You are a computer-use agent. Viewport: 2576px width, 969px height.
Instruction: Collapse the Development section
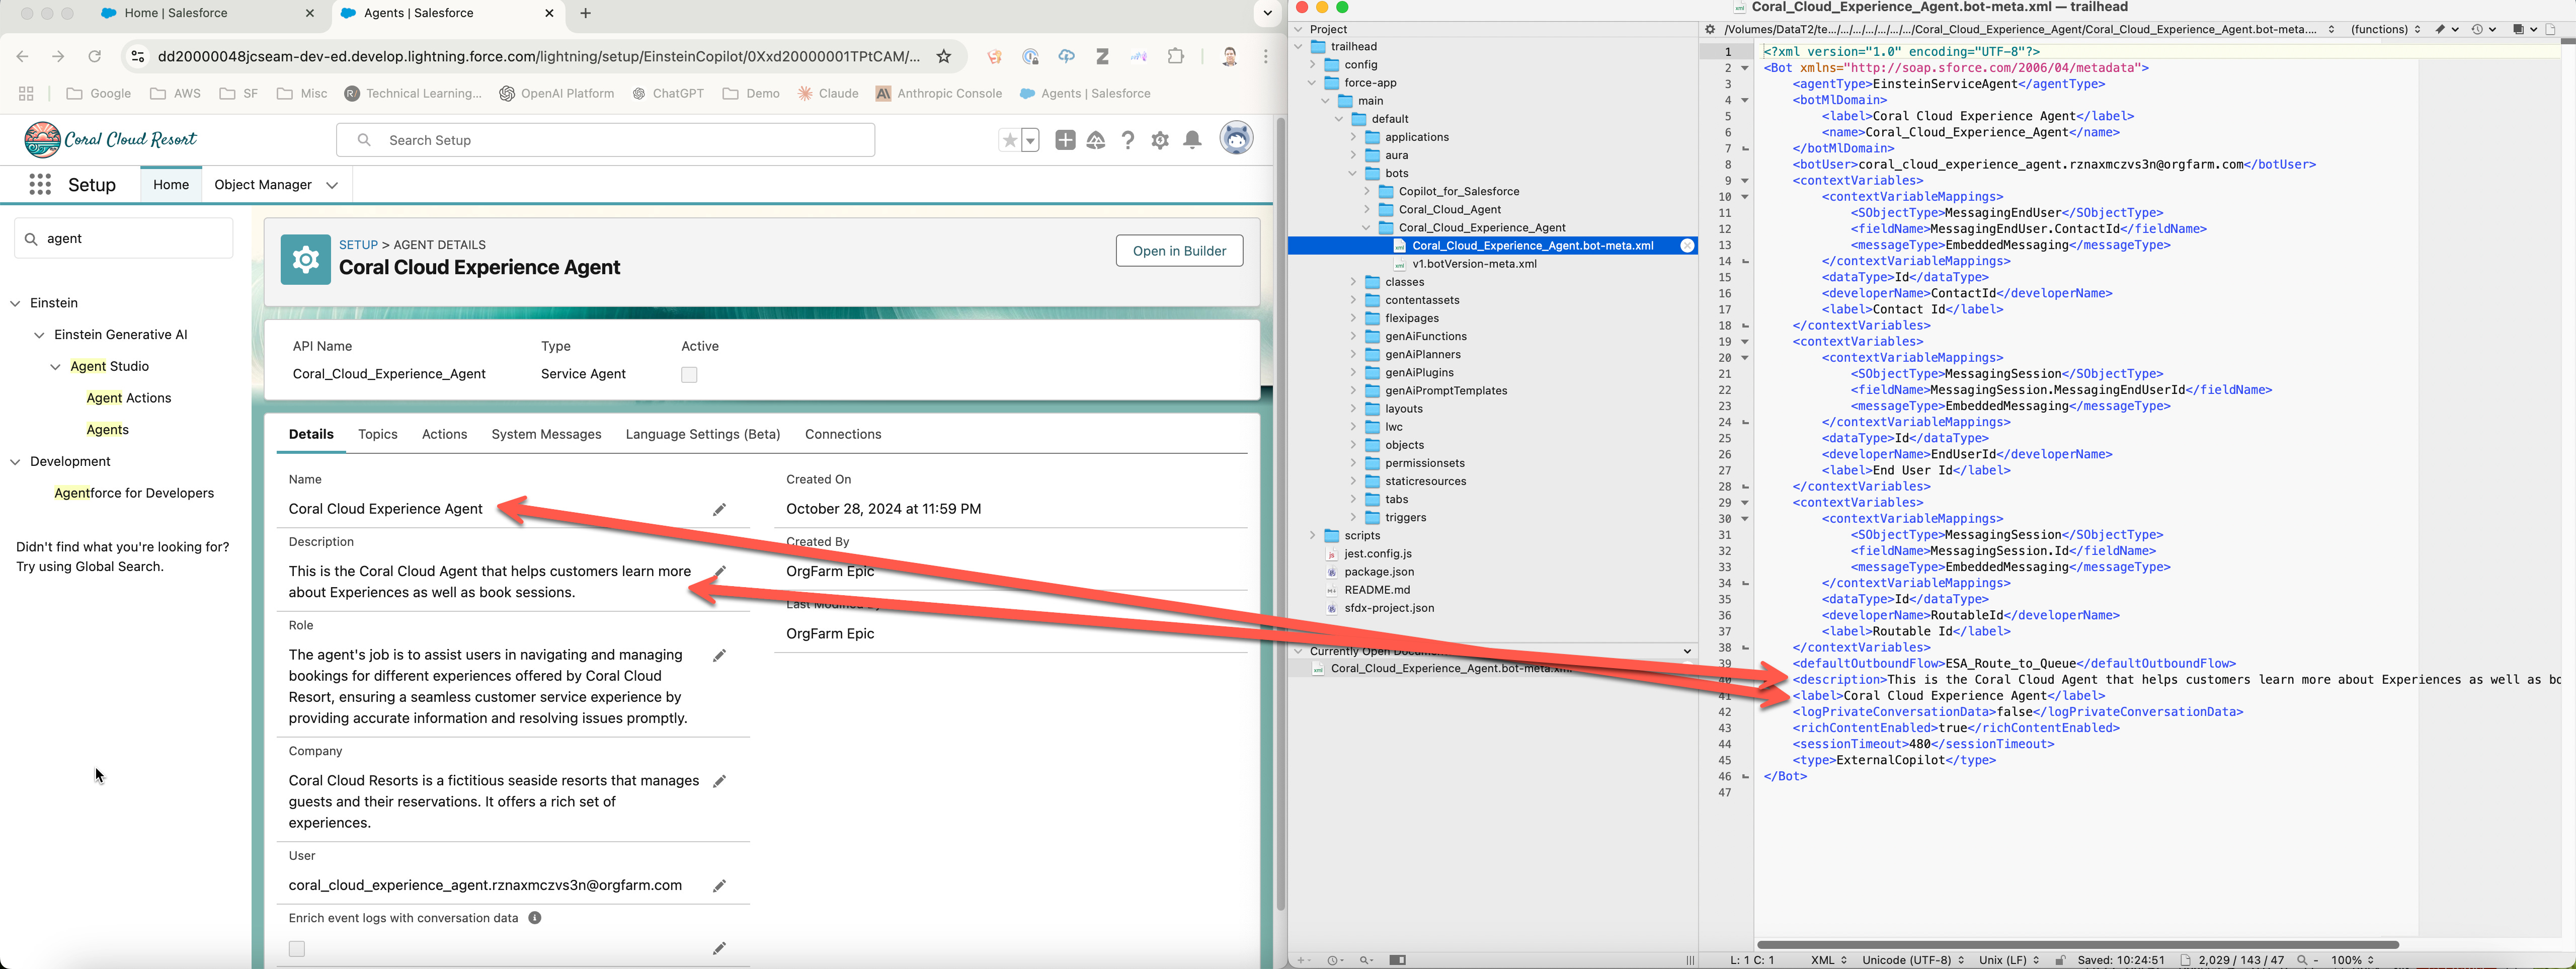[15, 462]
